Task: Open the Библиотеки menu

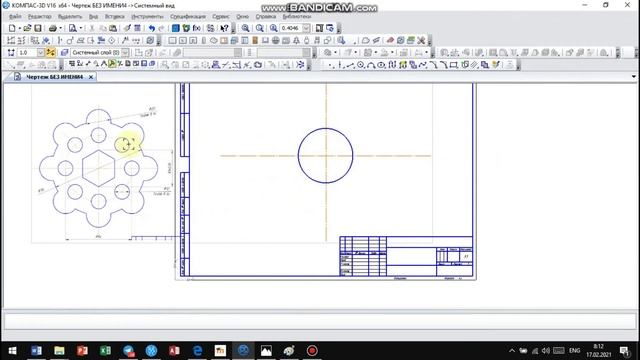Action: pos(297,17)
